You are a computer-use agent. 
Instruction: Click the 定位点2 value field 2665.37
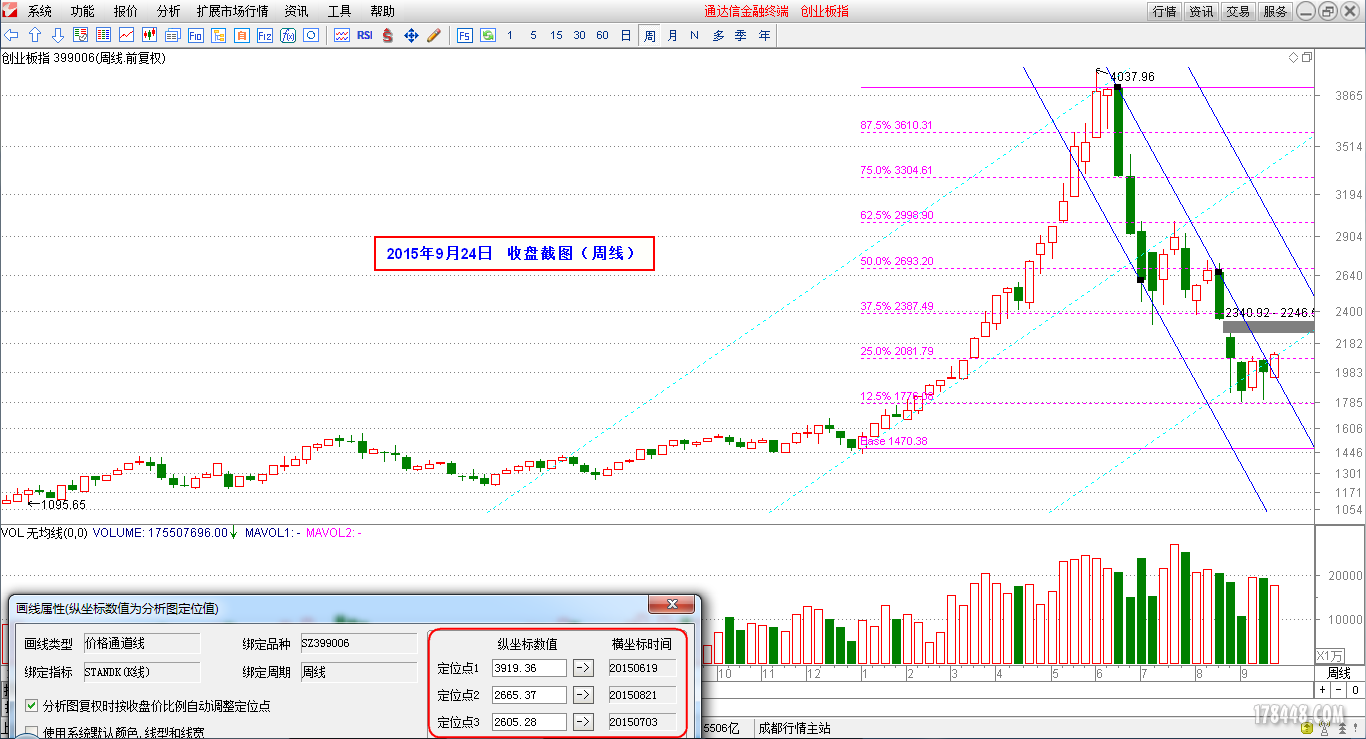pos(529,695)
